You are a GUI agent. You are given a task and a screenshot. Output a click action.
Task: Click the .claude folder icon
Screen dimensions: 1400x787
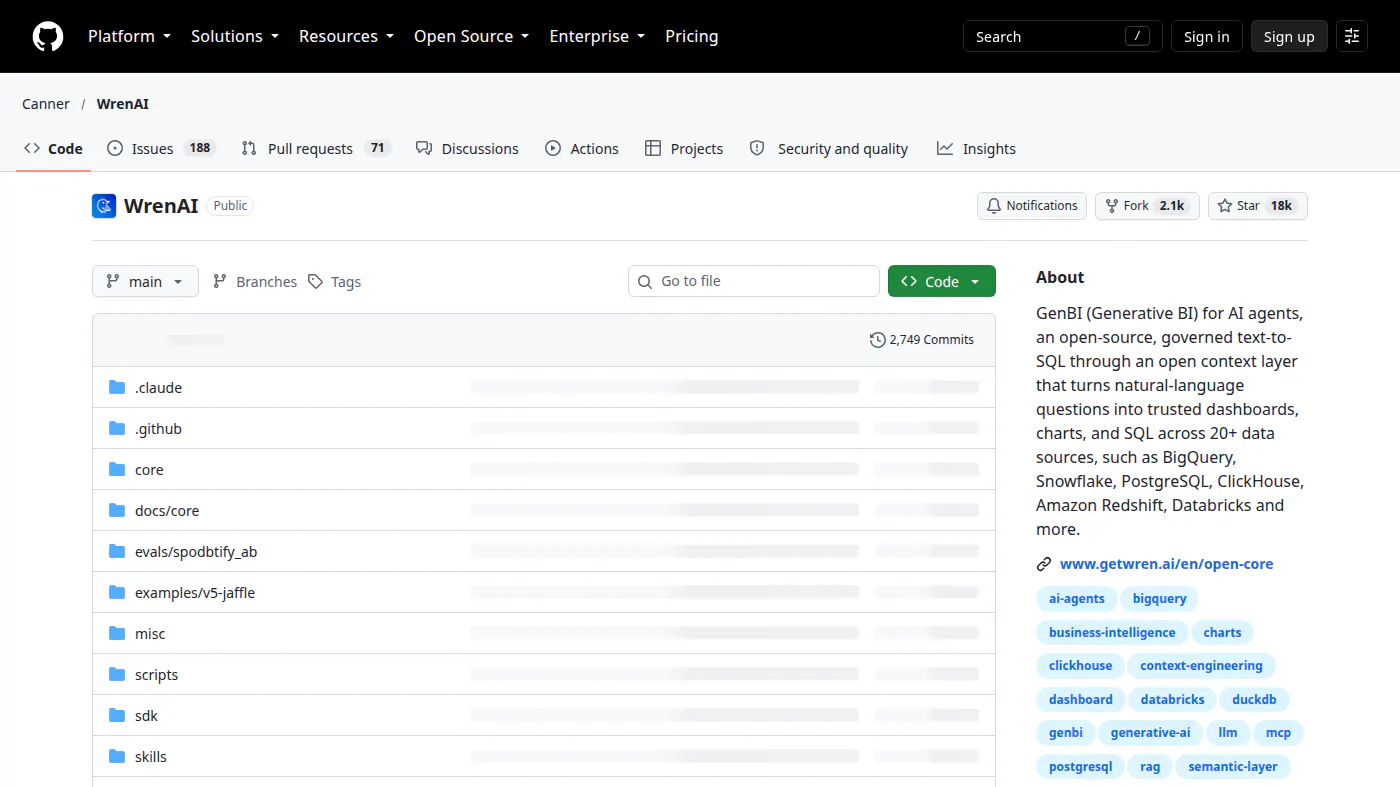pyautogui.click(x=117, y=387)
